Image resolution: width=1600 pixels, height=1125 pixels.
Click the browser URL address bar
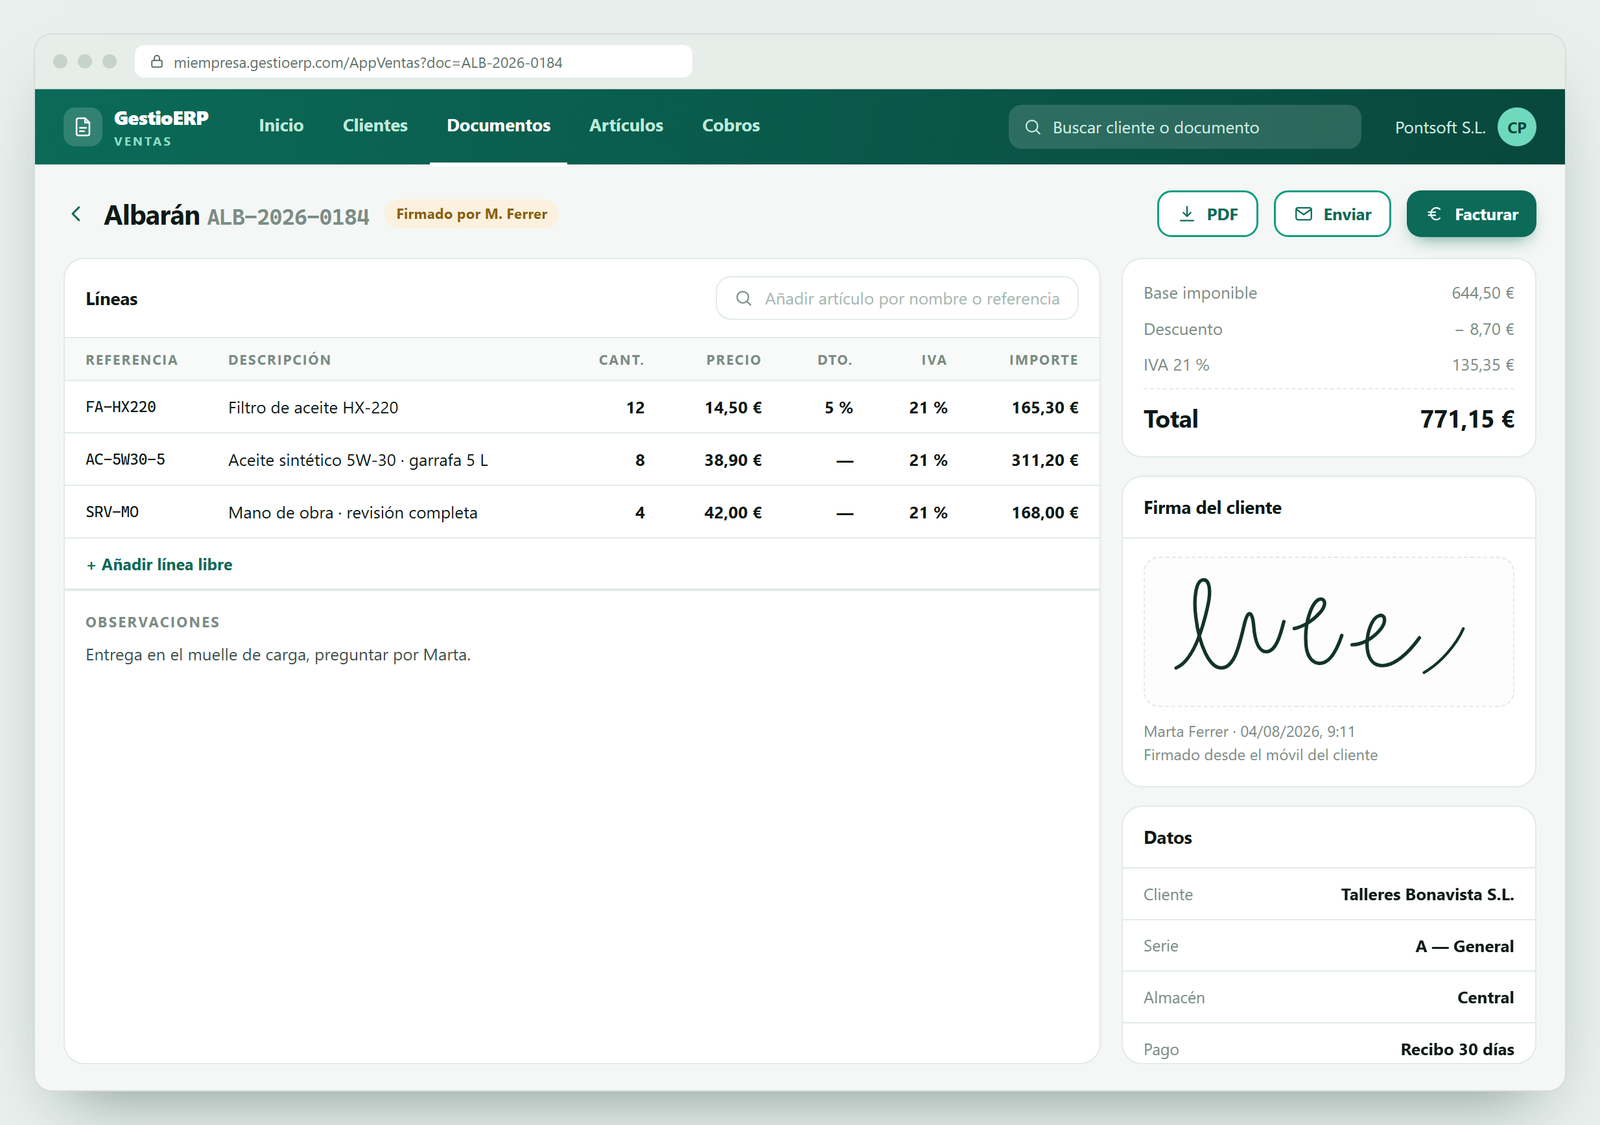[x=413, y=62]
